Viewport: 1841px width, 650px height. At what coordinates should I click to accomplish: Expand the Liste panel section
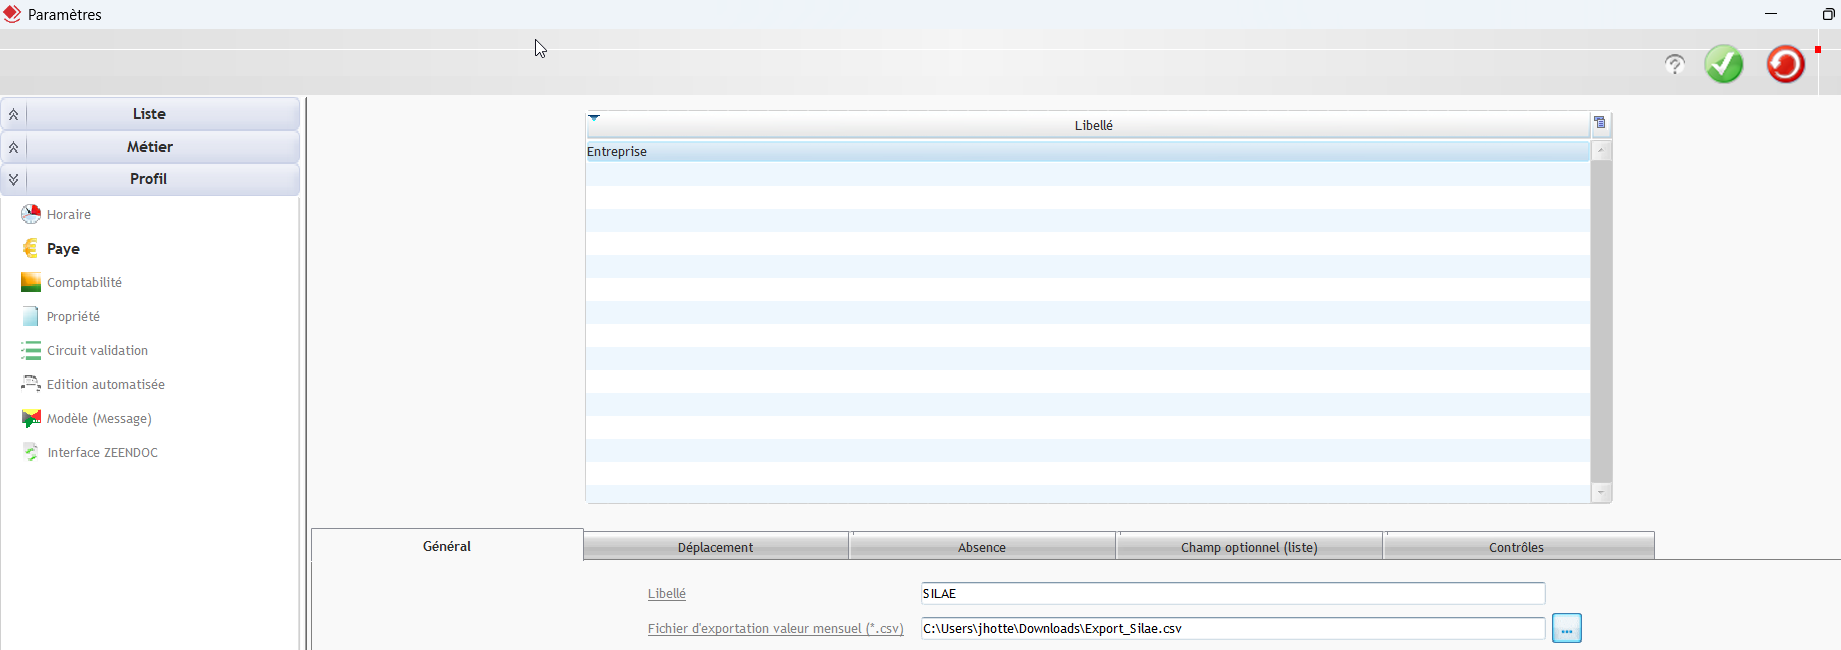click(149, 114)
